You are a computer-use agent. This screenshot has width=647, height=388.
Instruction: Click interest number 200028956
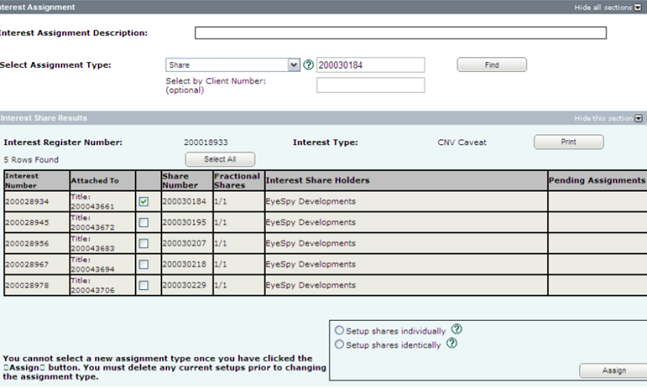pyautogui.click(x=27, y=244)
